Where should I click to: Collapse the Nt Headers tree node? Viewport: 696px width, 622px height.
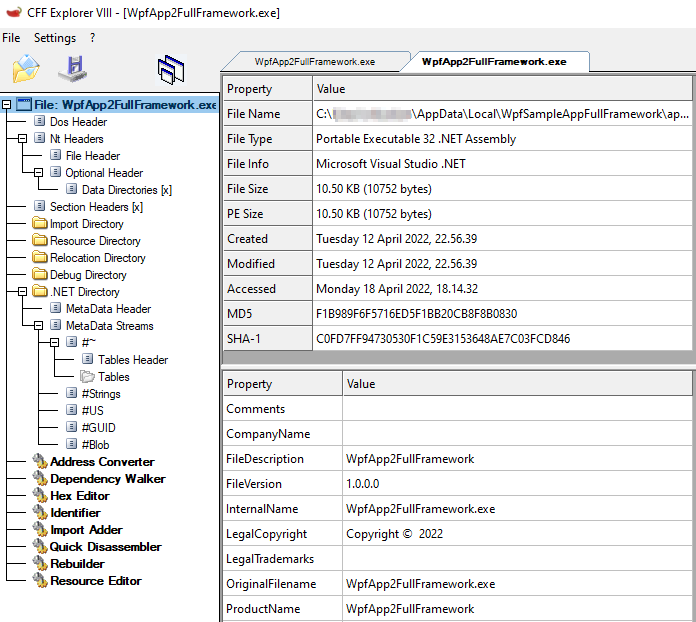coord(24,139)
